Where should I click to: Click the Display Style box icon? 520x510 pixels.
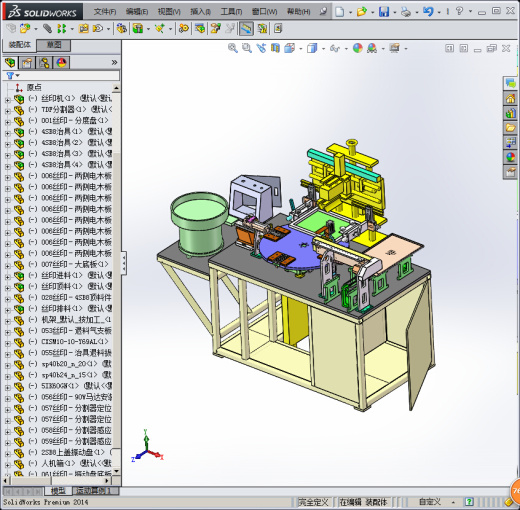(312, 48)
